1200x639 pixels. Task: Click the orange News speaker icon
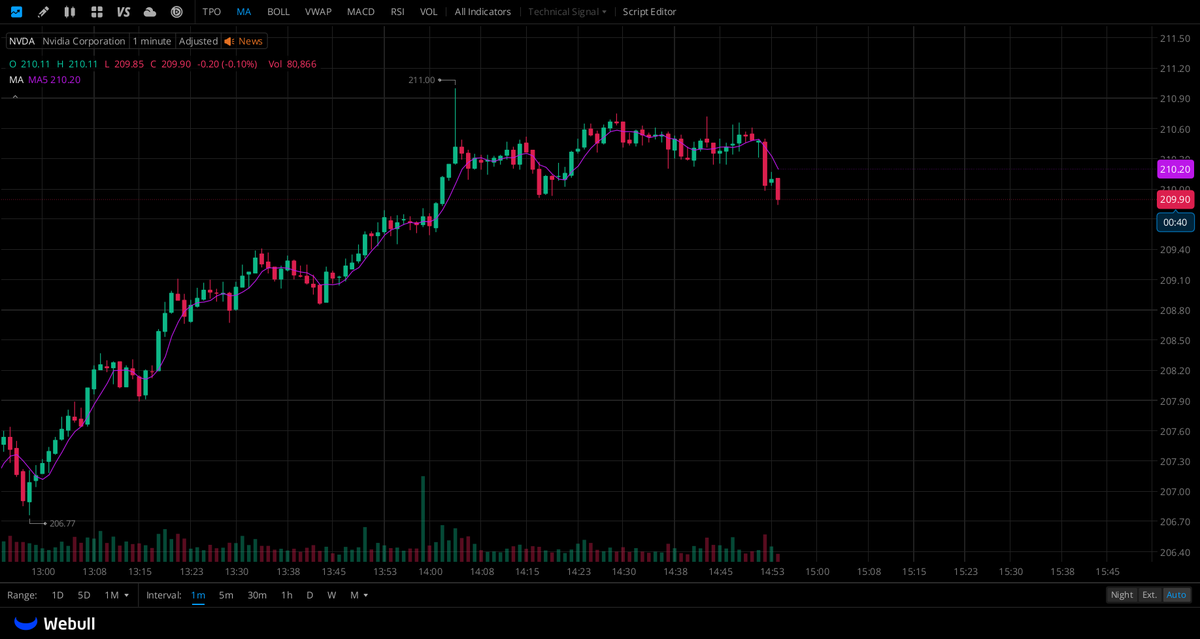[x=229, y=41]
